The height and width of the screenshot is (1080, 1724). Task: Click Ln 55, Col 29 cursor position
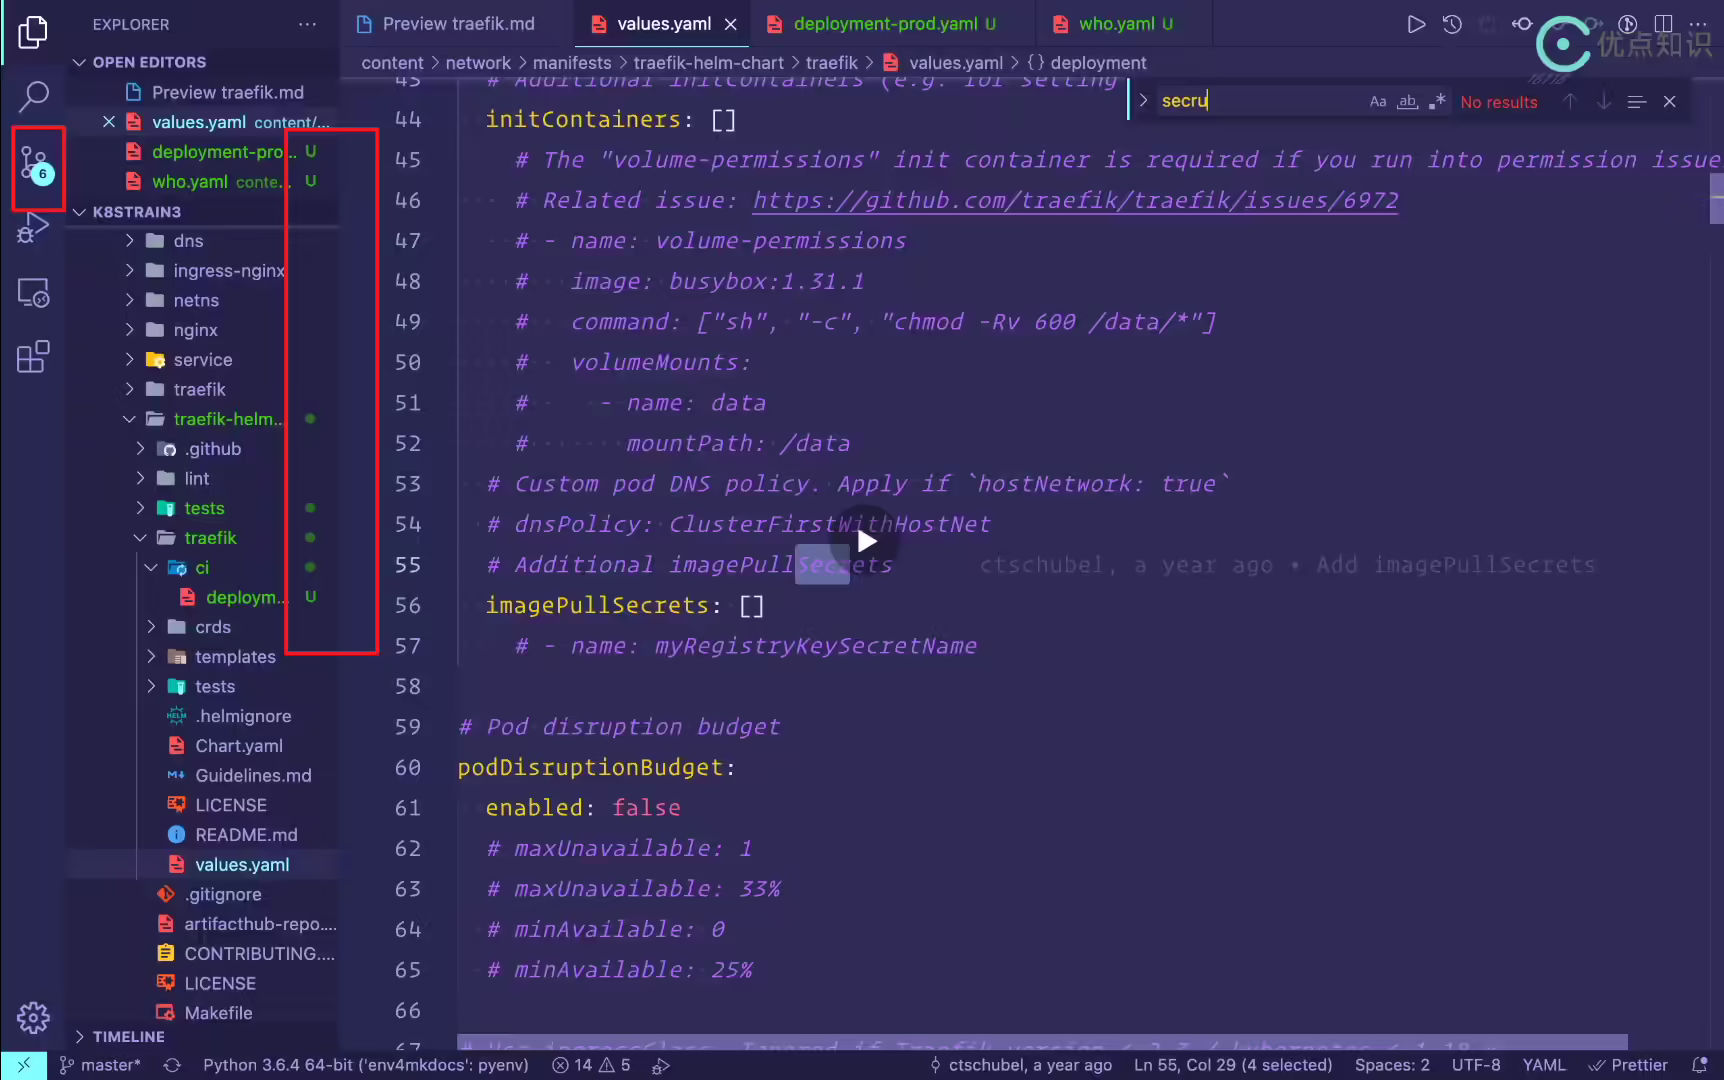[x=1233, y=1065]
